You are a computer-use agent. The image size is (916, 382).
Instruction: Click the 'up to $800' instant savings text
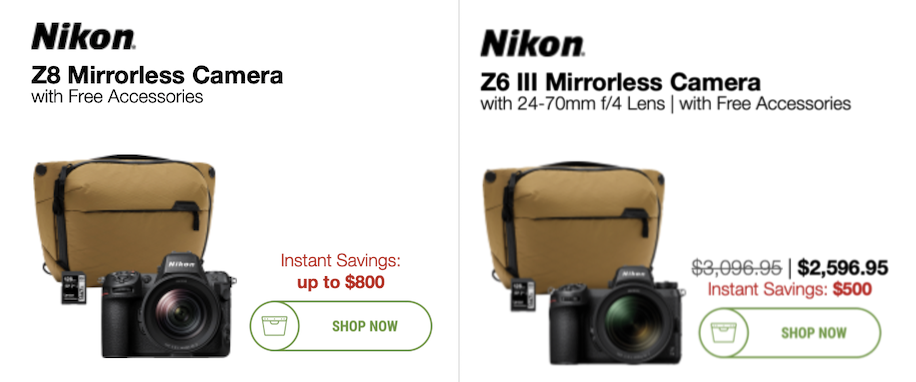pyautogui.click(x=341, y=283)
